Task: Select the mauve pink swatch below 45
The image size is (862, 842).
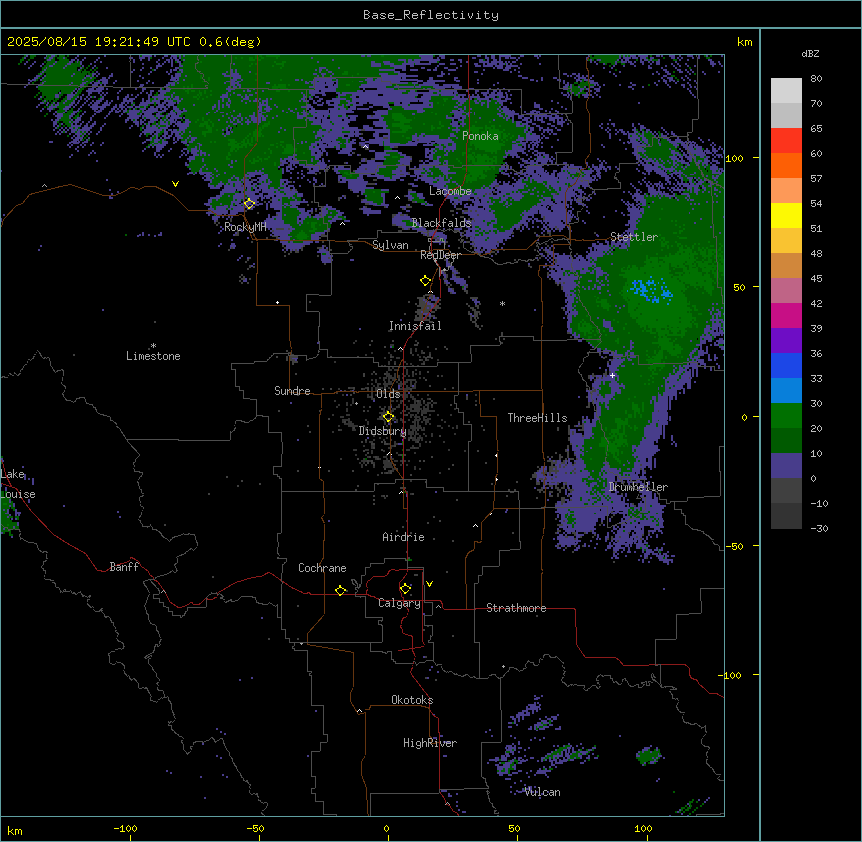Action: (x=786, y=291)
